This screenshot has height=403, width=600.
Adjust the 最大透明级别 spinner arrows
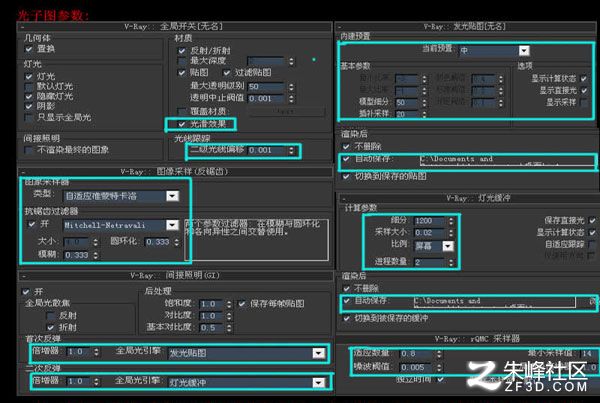click(x=292, y=87)
